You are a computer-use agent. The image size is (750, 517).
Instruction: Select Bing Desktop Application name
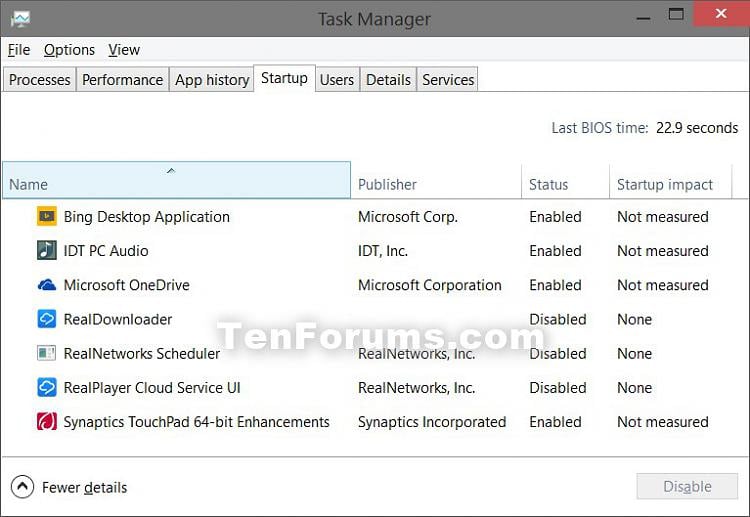147,217
